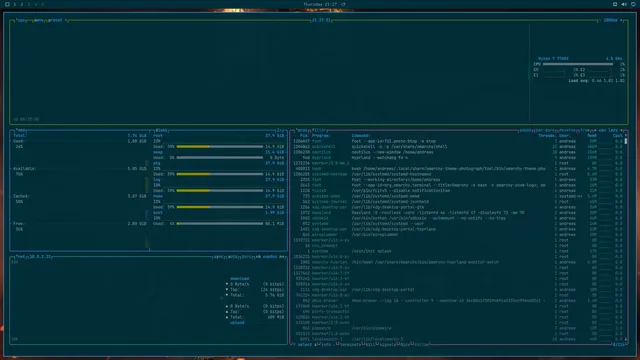Select the quickshell process row
Image resolution: width=640 pixels, height=360 pixels.
coord(458,147)
